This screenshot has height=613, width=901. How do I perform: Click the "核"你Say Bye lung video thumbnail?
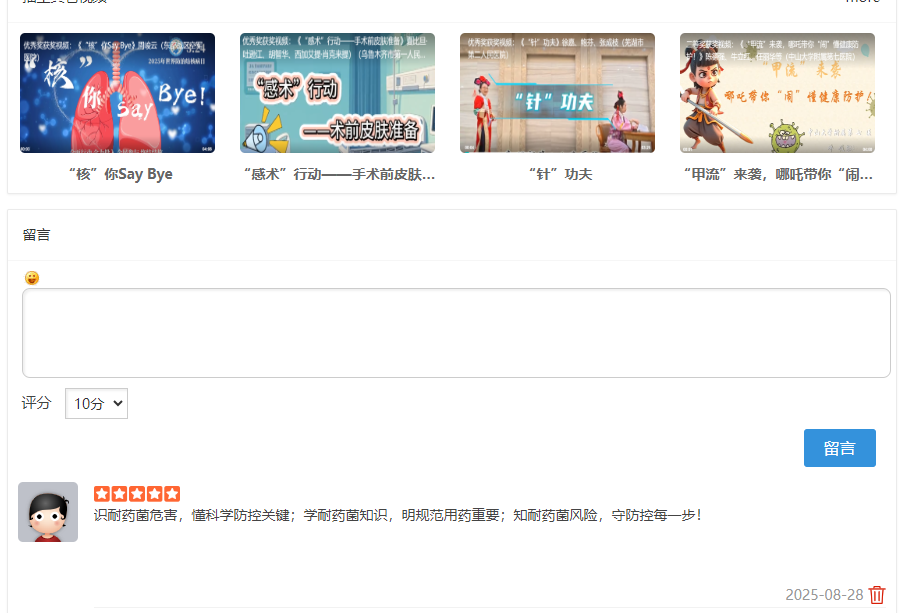pos(116,92)
